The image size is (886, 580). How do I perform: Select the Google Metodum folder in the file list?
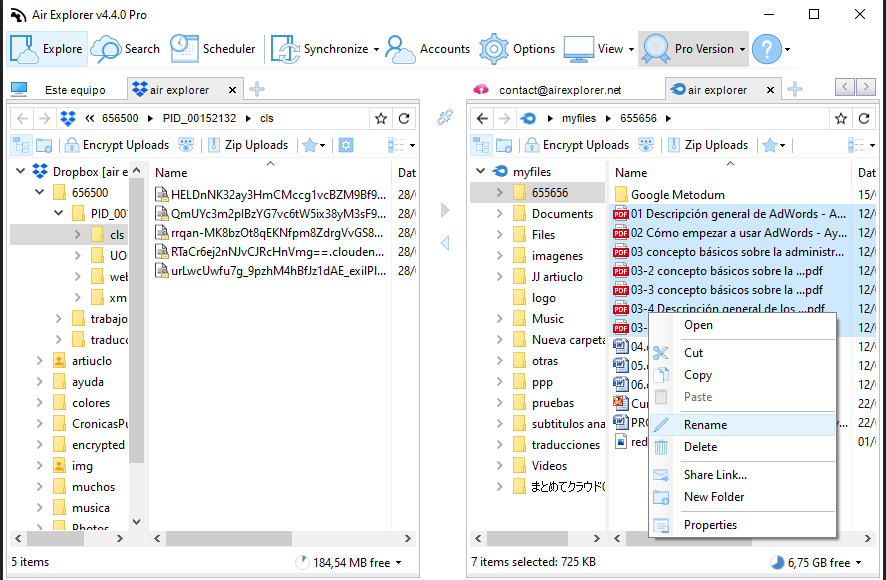677,195
